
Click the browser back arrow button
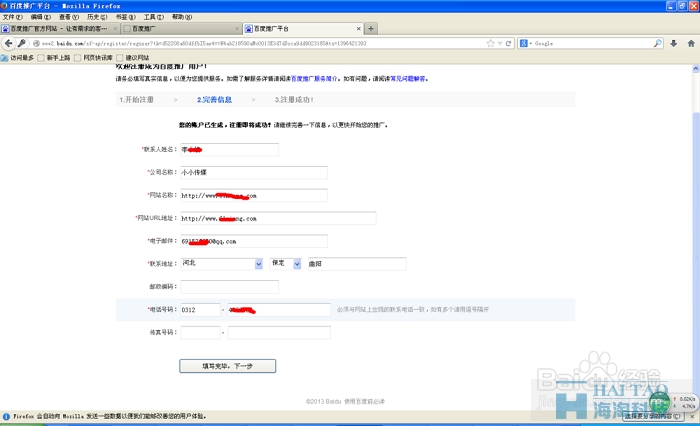click(x=8, y=44)
